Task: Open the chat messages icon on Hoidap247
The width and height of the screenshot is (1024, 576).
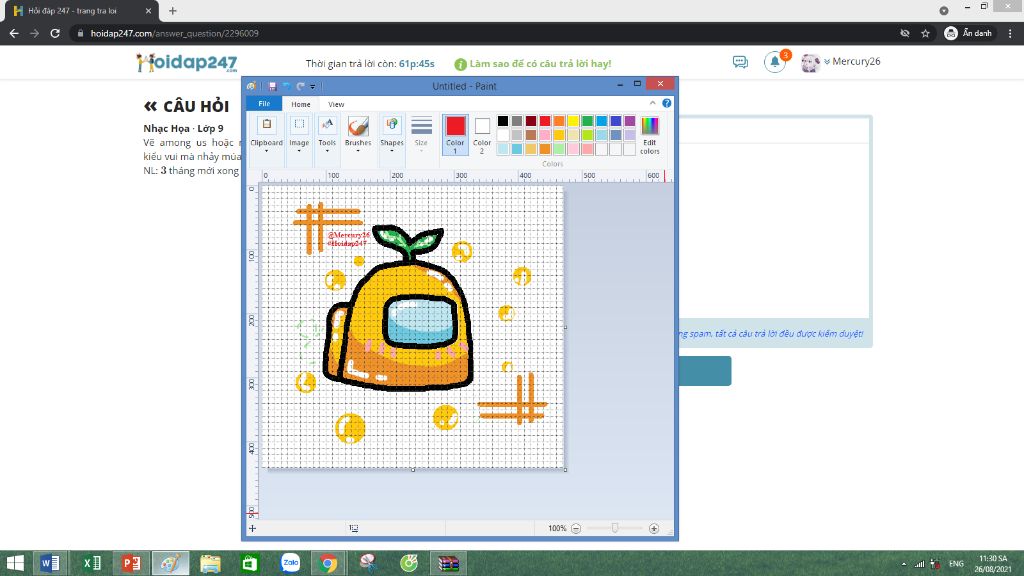Action: coord(740,62)
